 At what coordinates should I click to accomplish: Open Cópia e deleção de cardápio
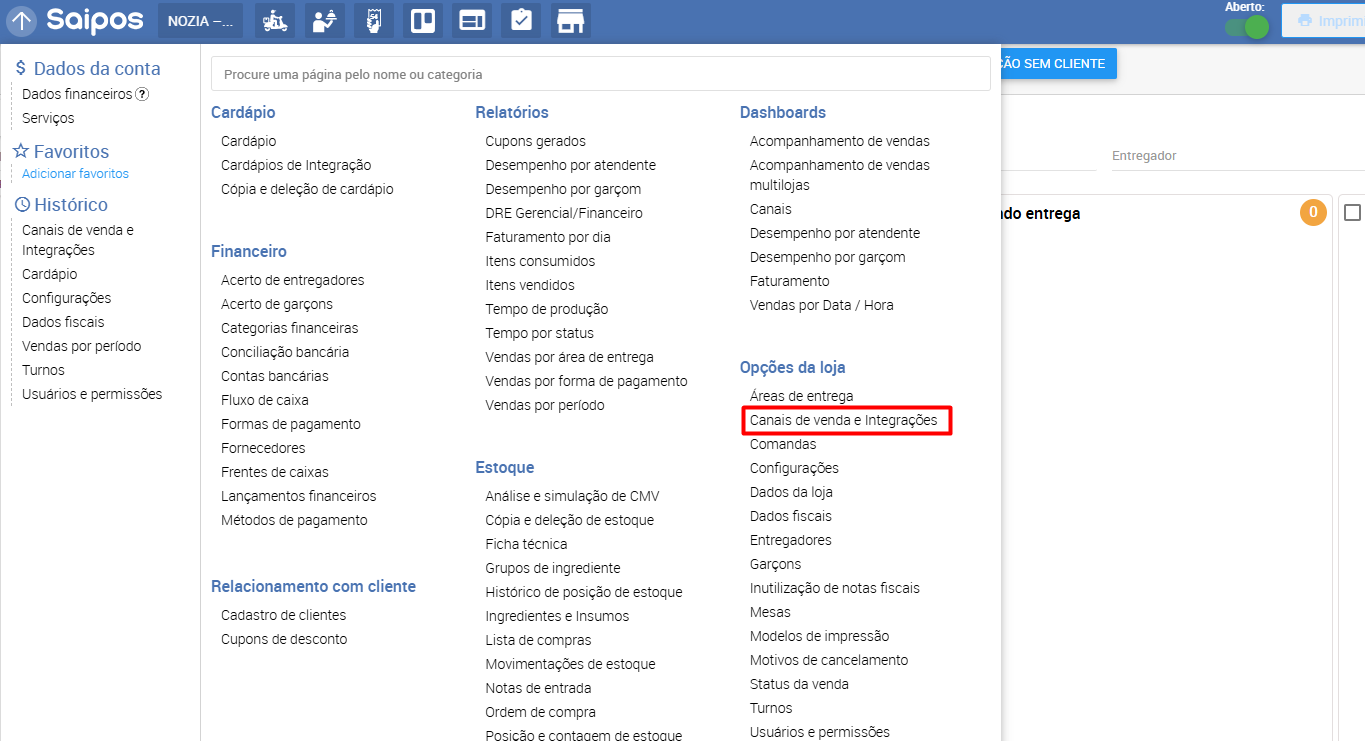pos(307,189)
